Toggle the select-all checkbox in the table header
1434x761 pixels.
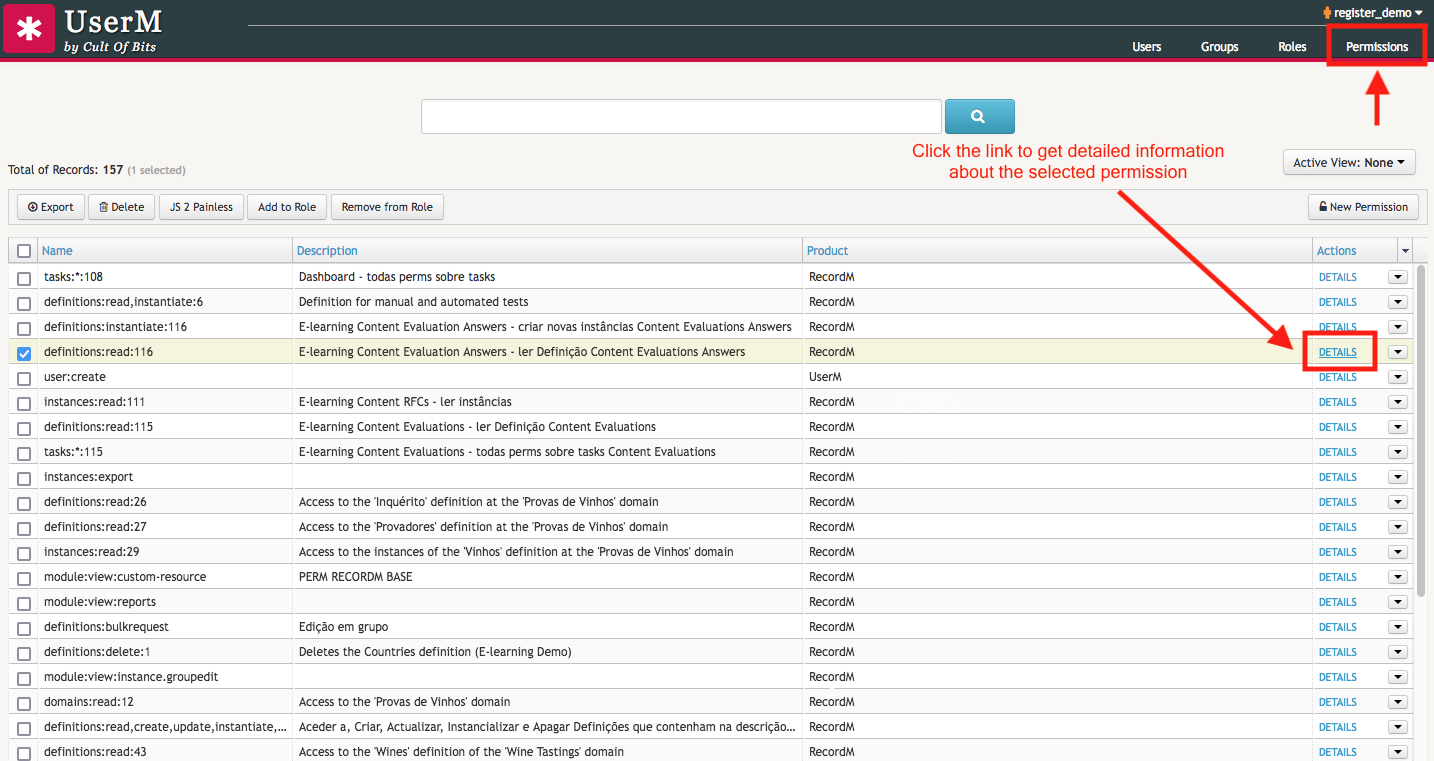pos(24,251)
